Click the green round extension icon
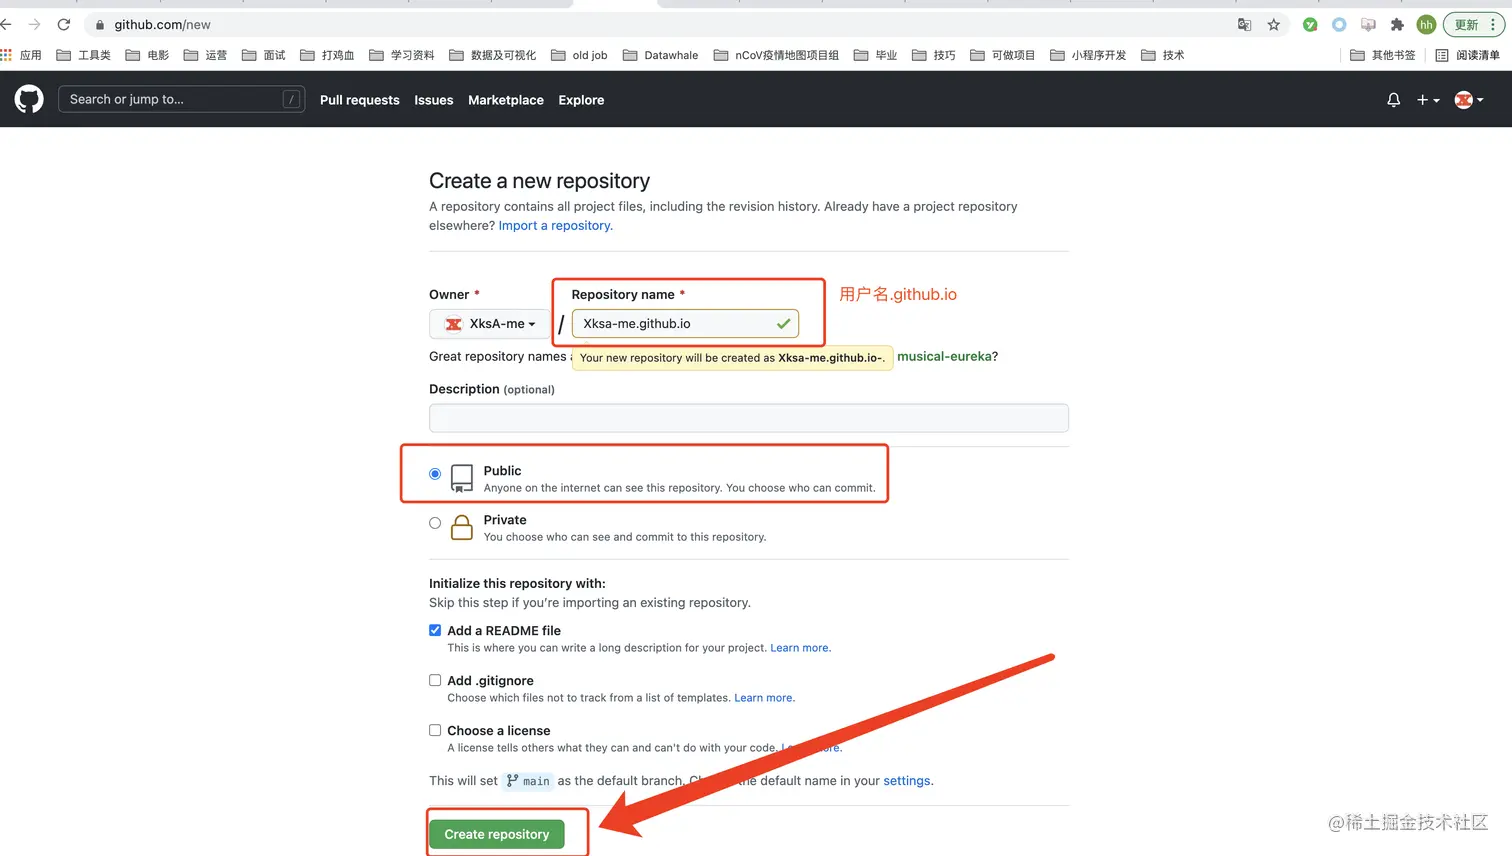The width and height of the screenshot is (1512, 856). [1310, 25]
